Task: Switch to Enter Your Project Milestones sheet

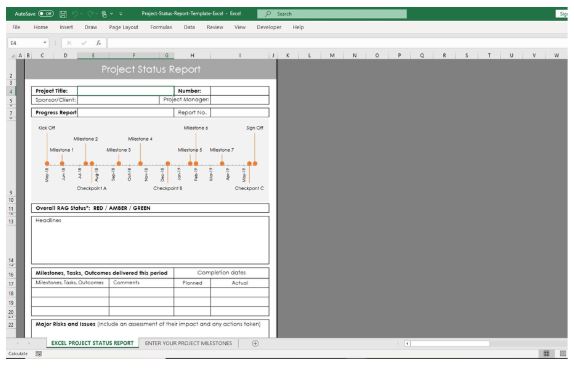Action: point(189,343)
